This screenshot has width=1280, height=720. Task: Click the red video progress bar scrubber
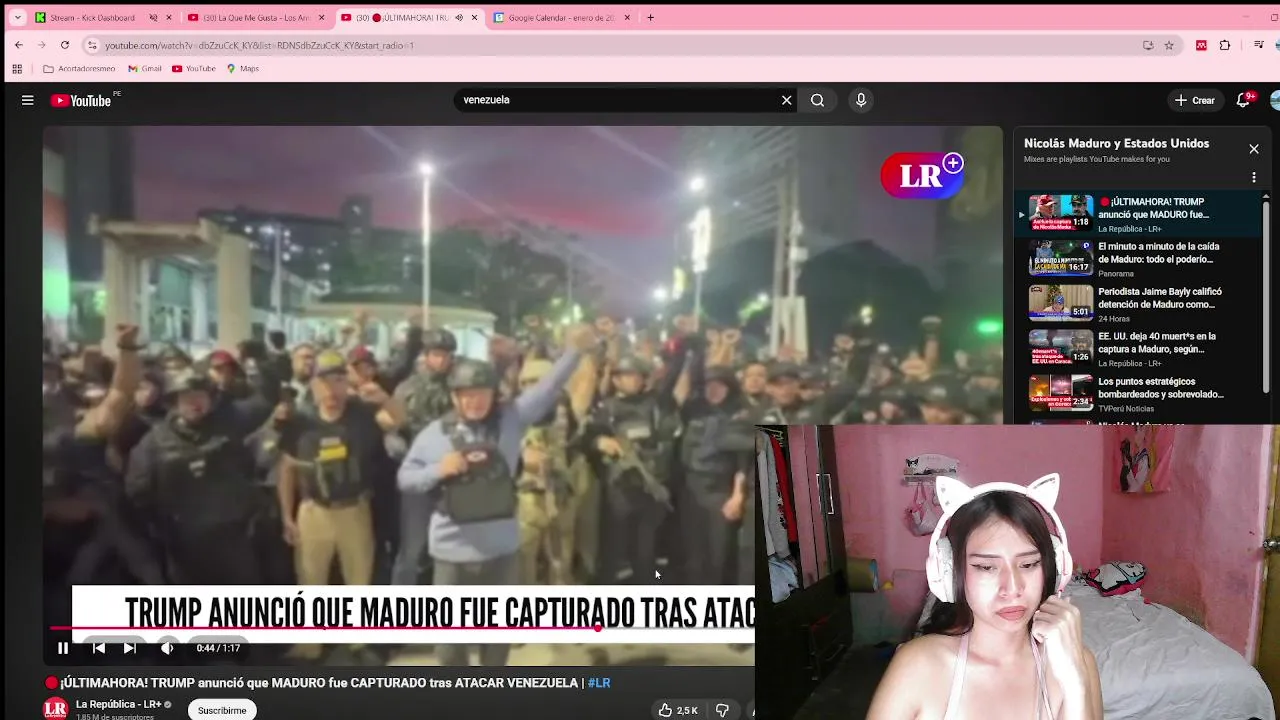pyautogui.click(x=598, y=628)
